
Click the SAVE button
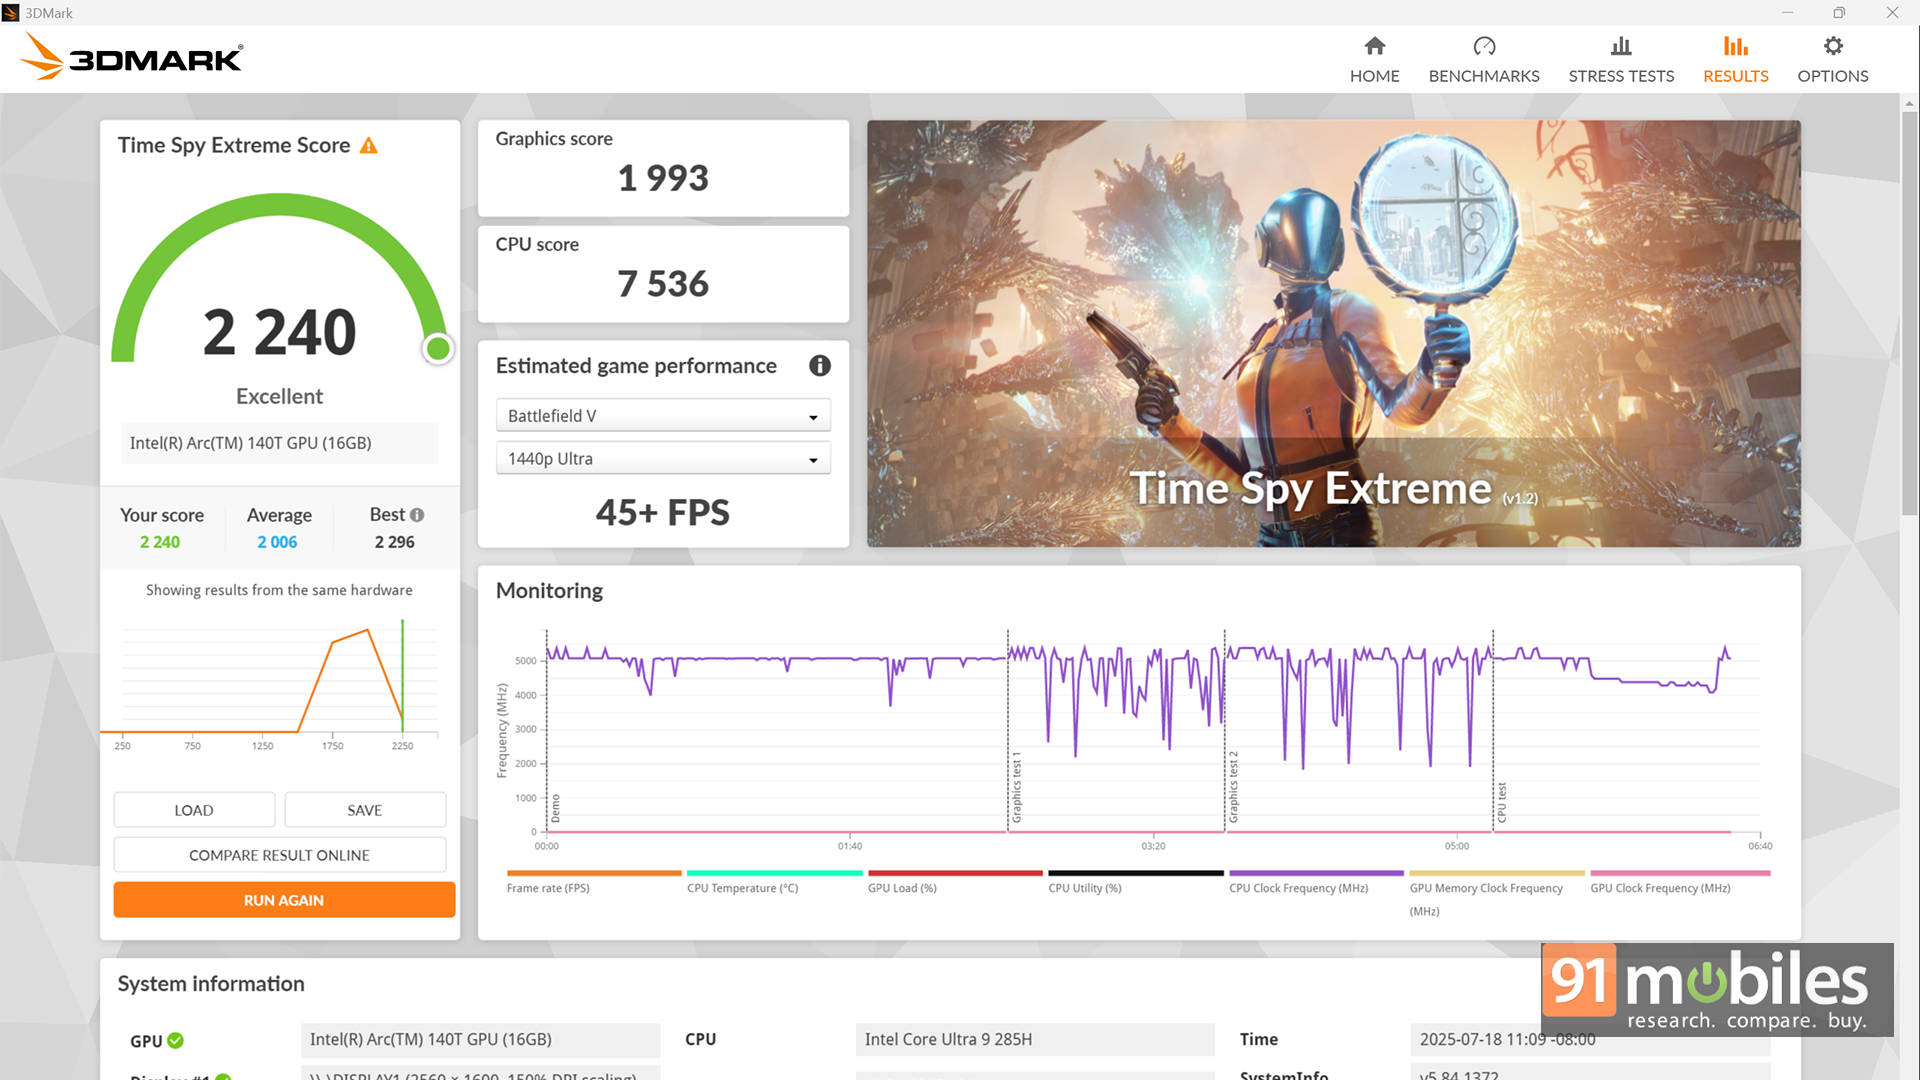click(365, 810)
